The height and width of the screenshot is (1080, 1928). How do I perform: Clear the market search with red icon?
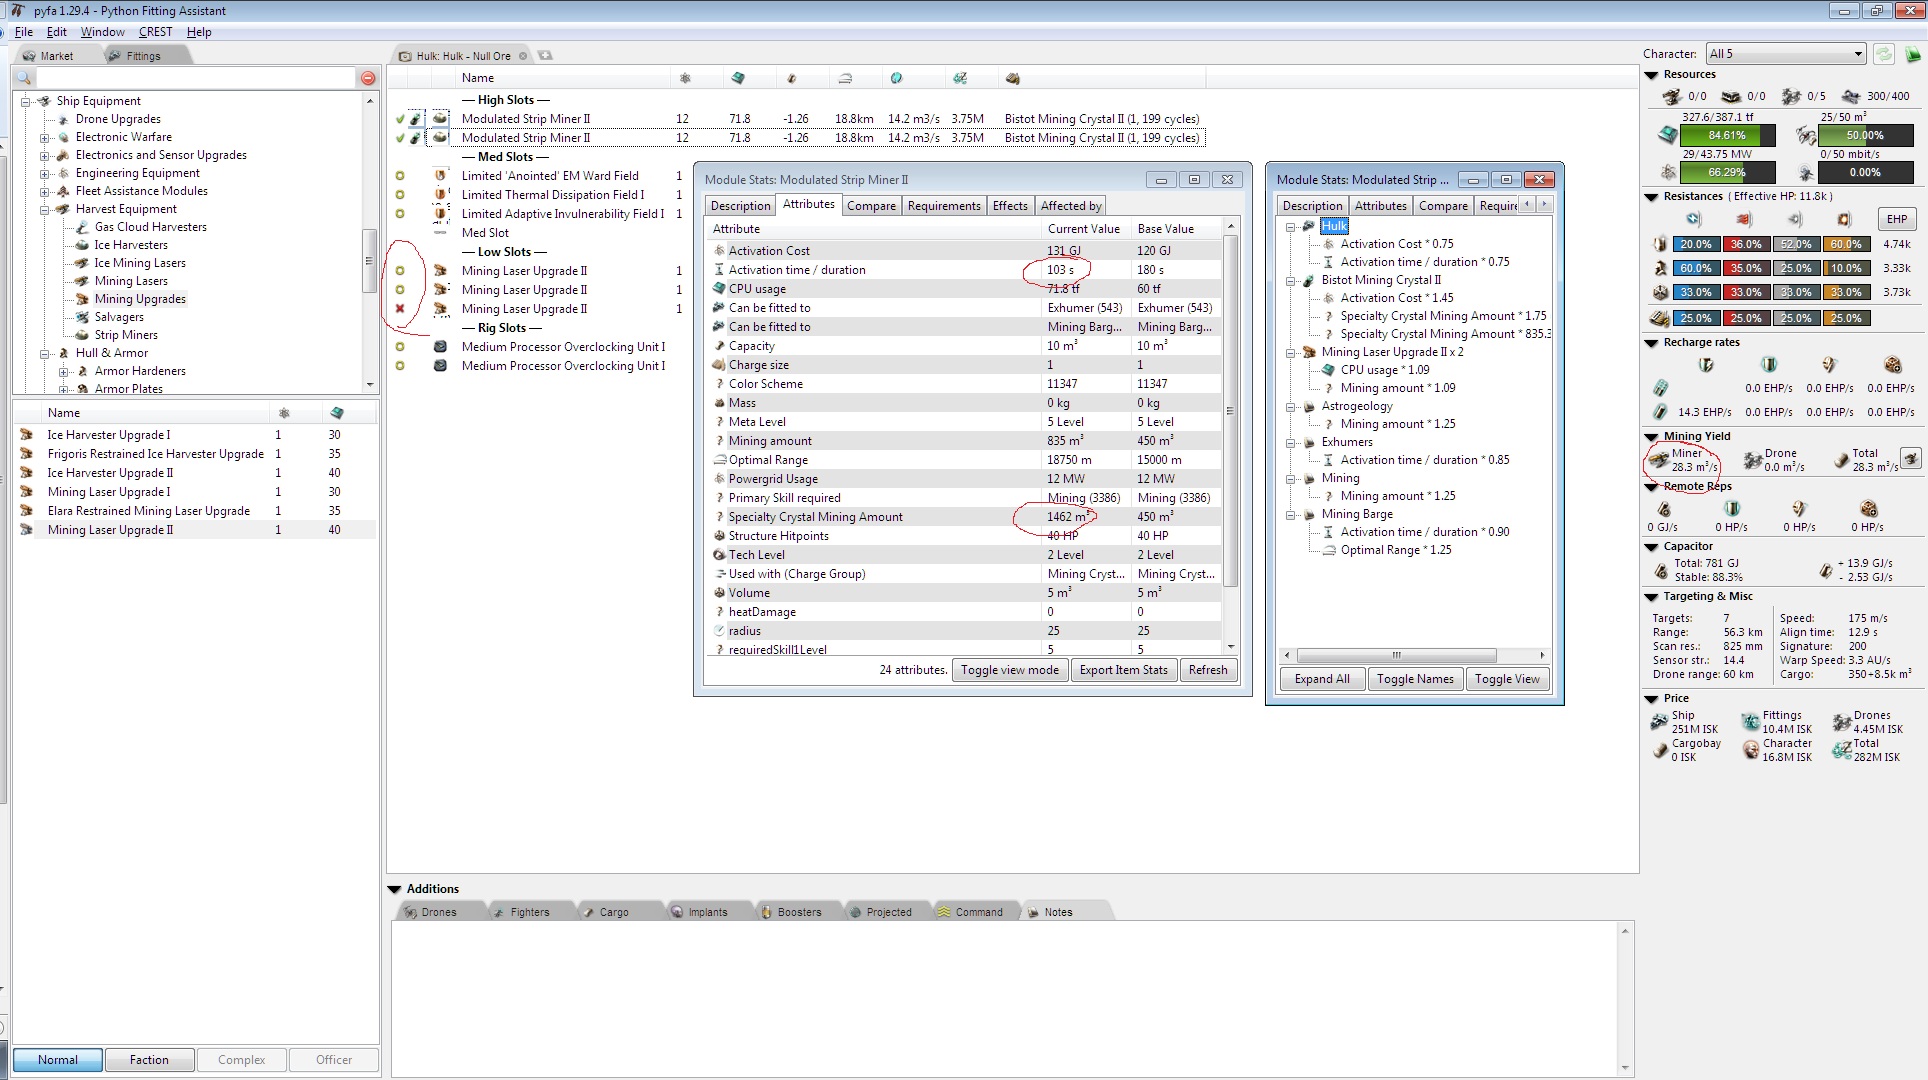click(x=368, y=78)
